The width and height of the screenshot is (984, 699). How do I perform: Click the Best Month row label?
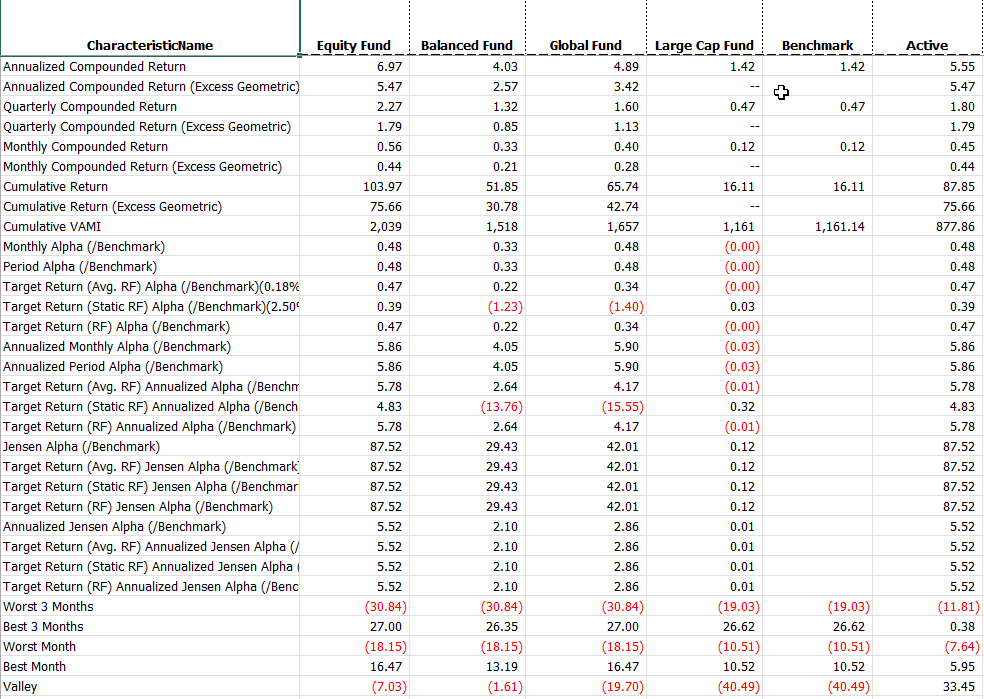tap(34, 667)
